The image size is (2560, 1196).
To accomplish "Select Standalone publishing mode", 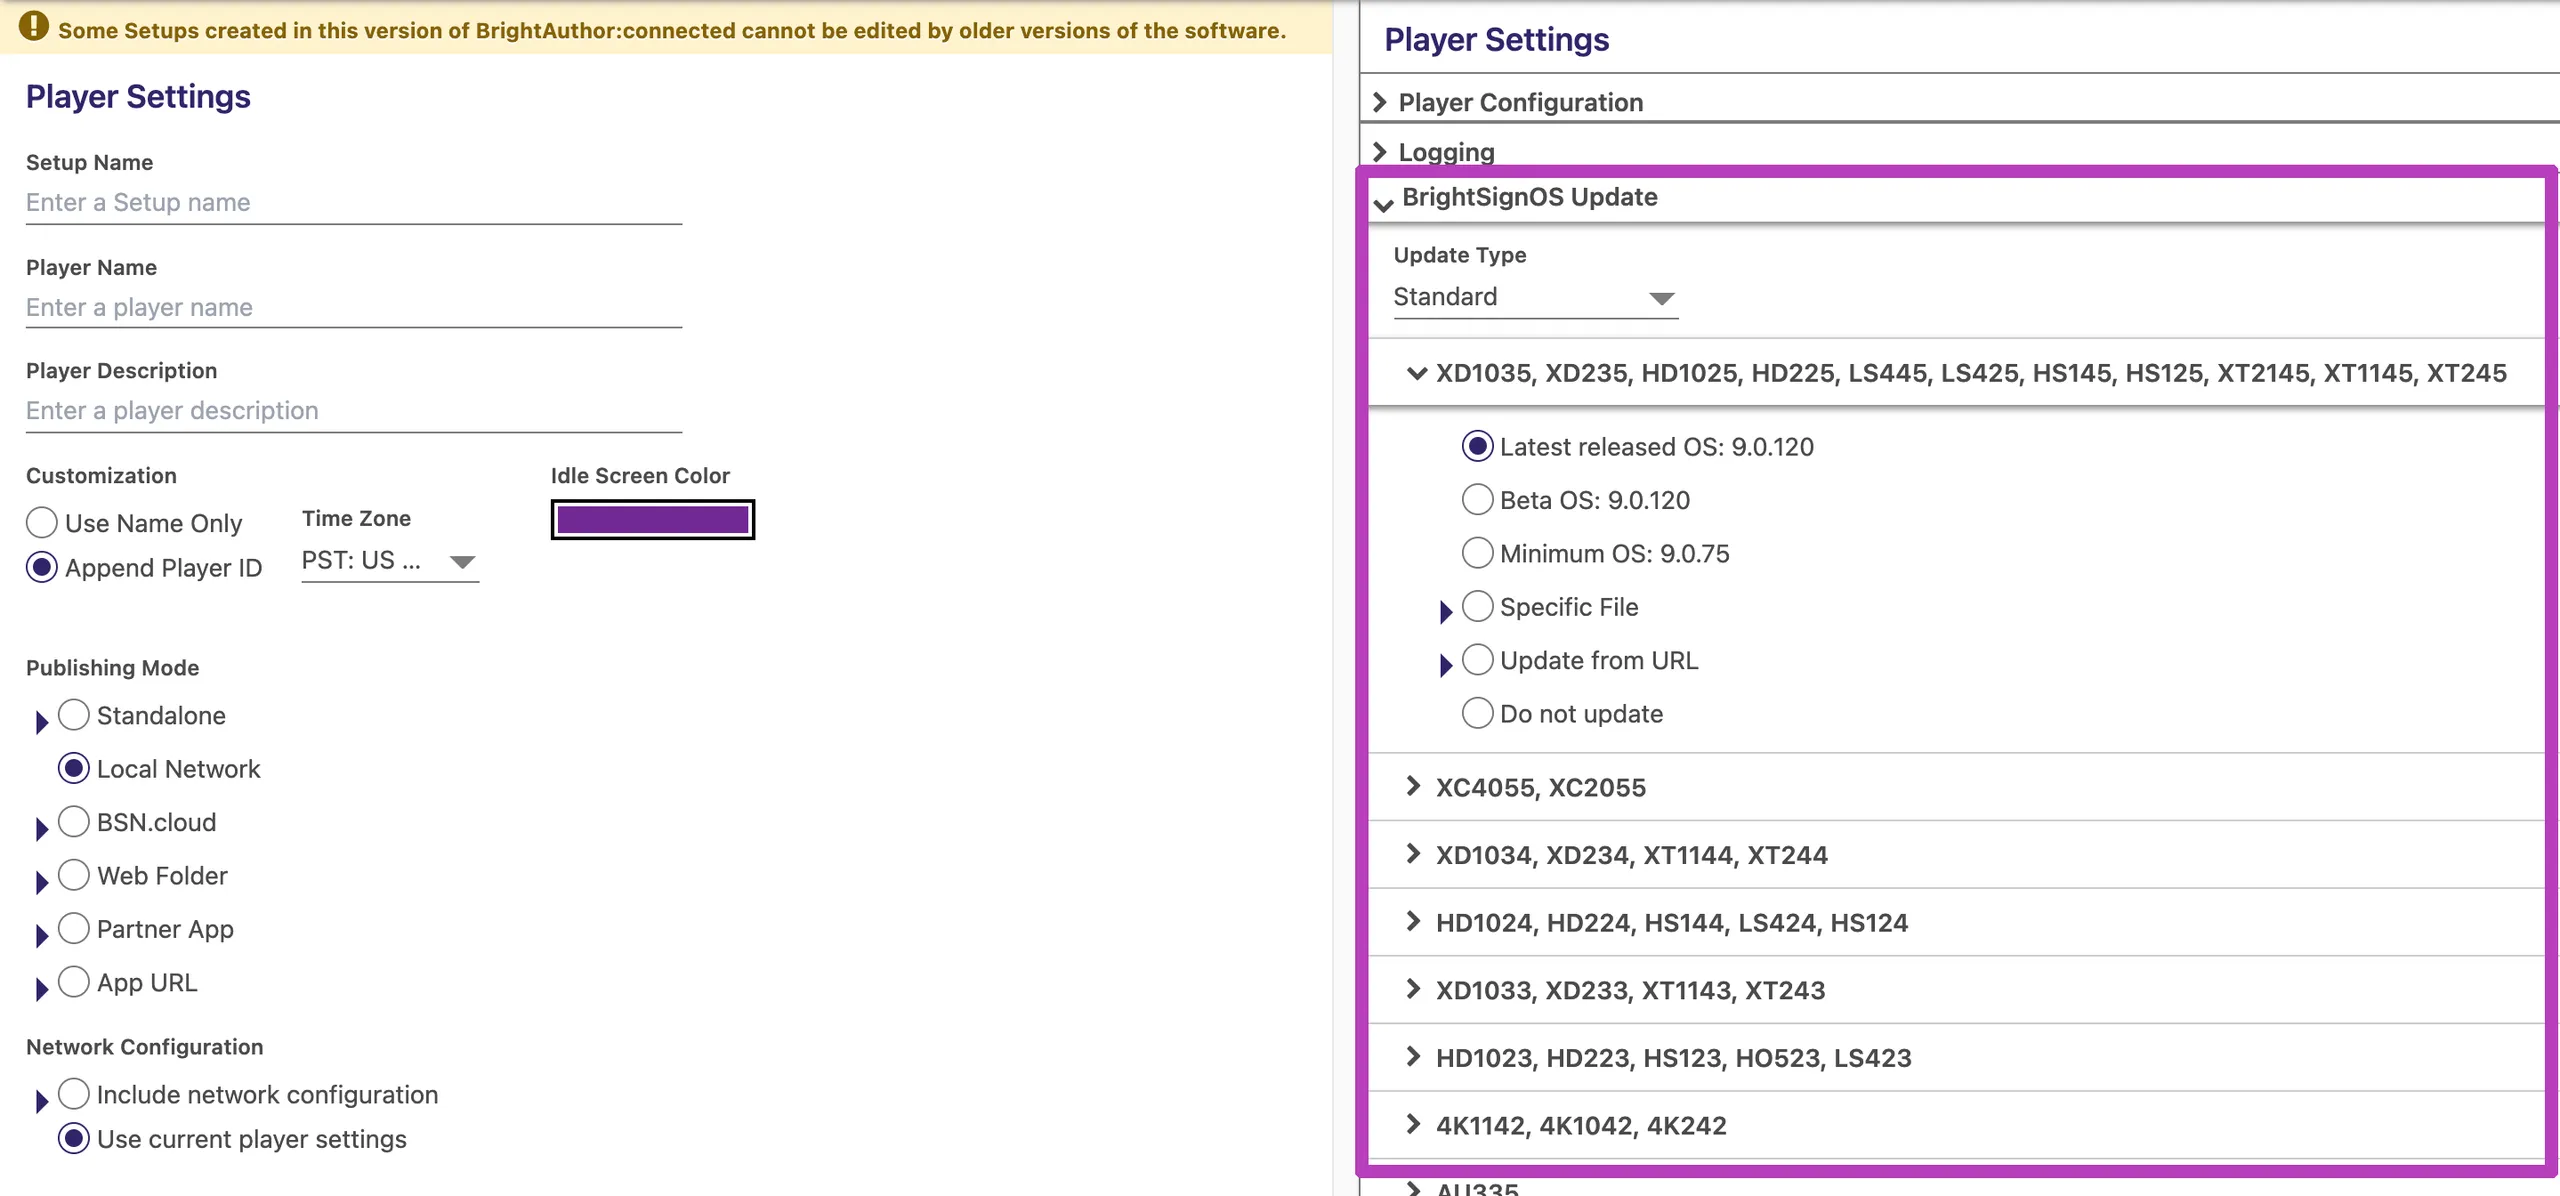I will [74, 715].
